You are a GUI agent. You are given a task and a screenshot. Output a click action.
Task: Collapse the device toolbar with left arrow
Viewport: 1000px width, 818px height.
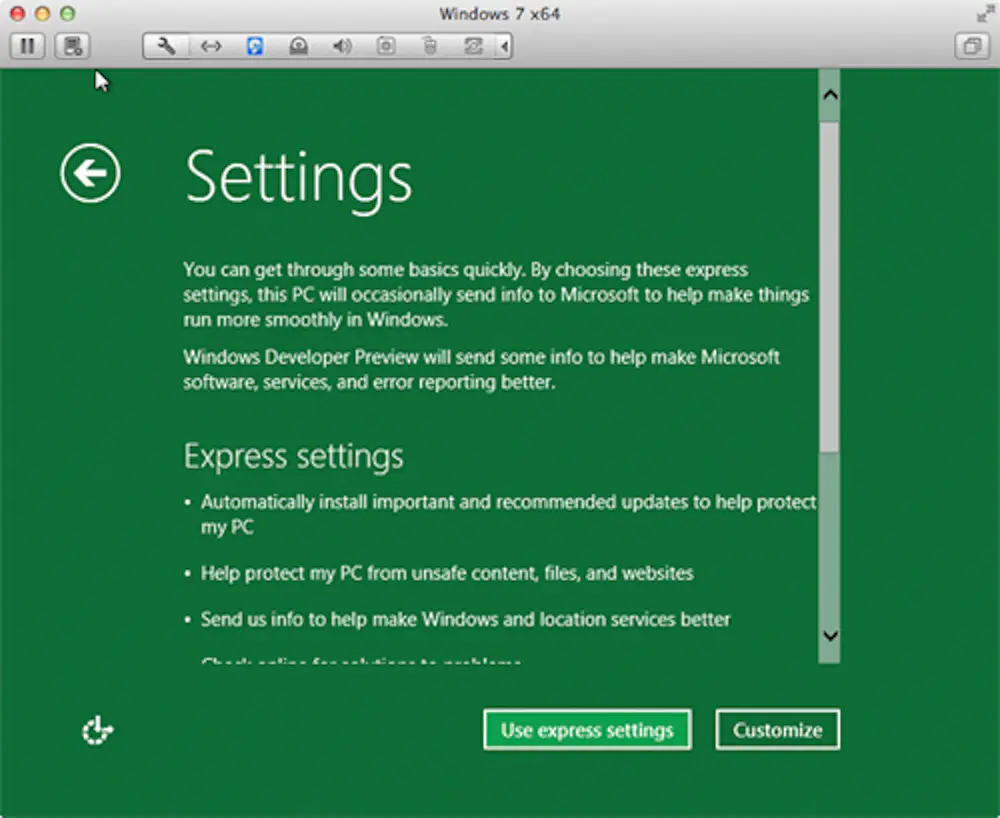504,46
